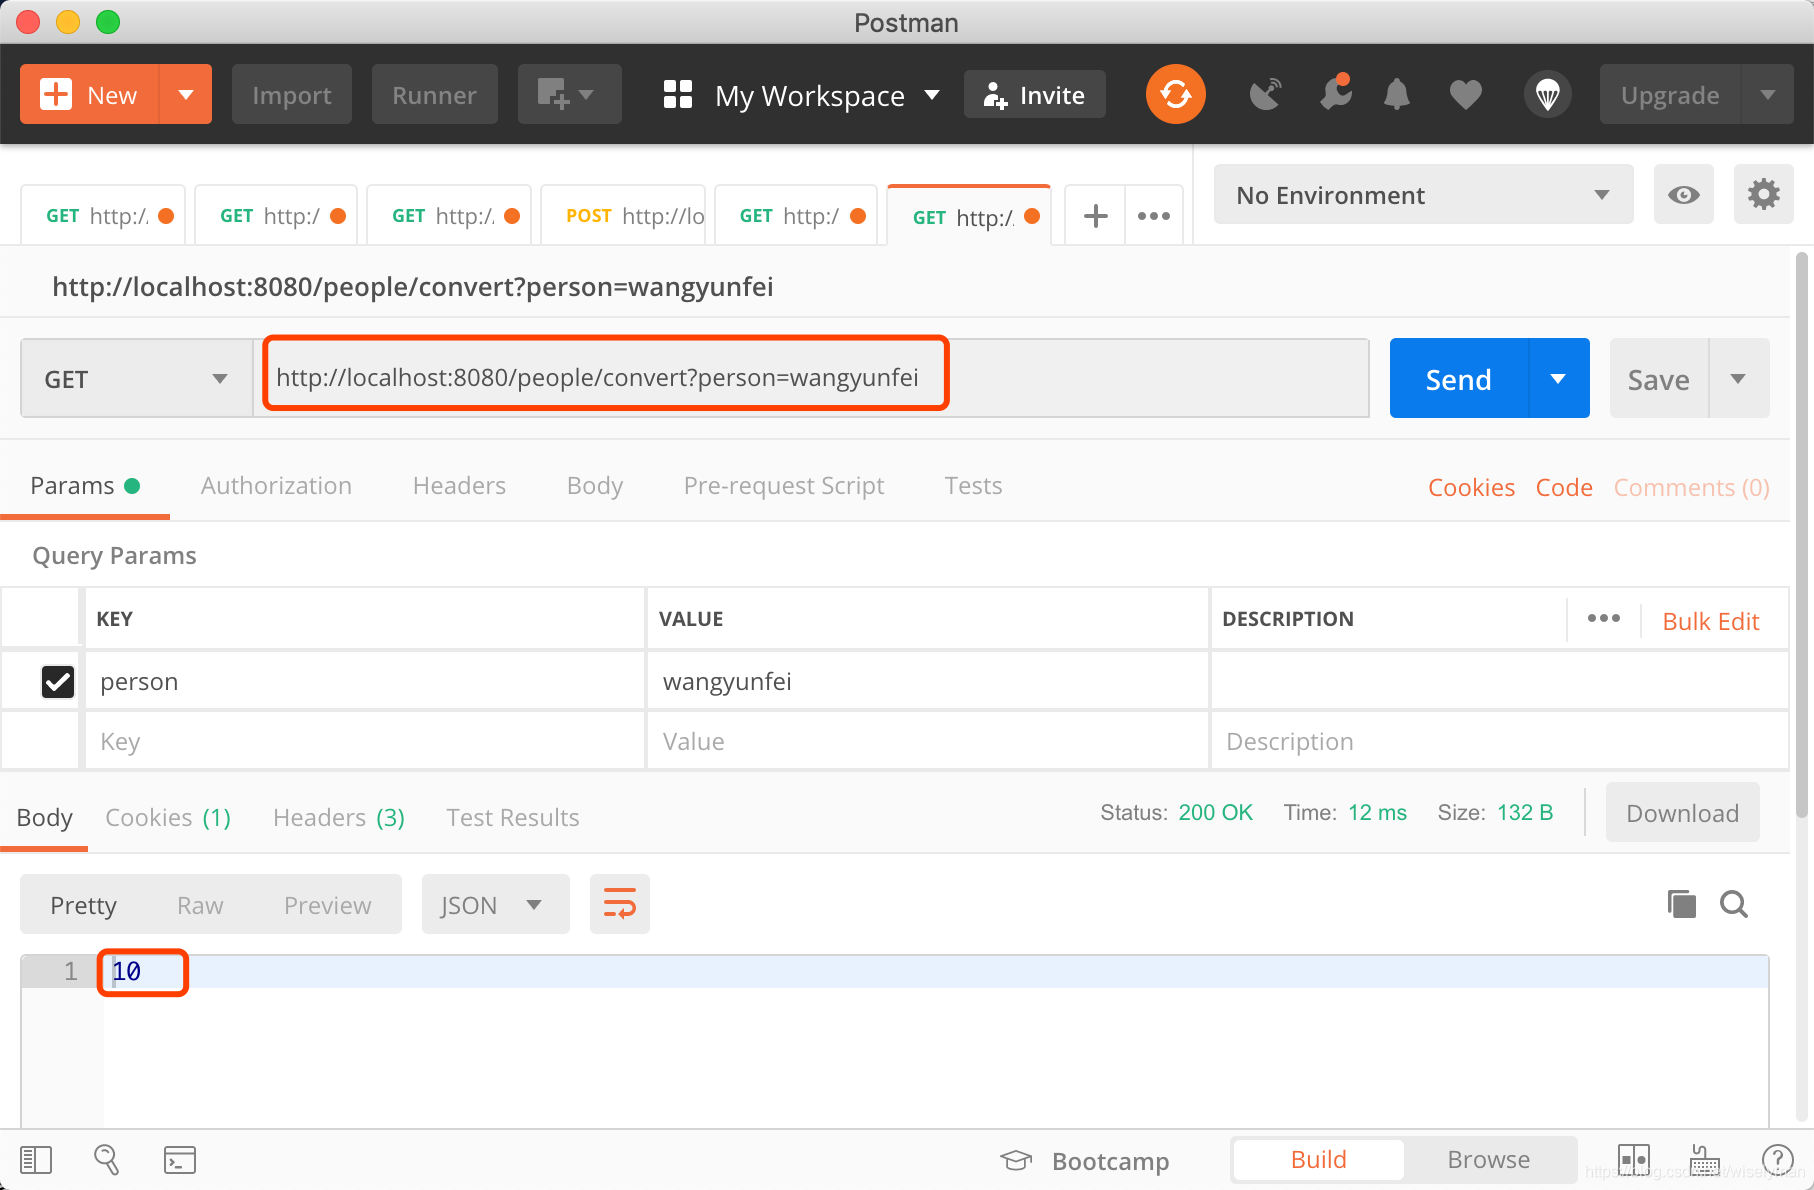Open the Cookies link near Code

point(1471,487)
